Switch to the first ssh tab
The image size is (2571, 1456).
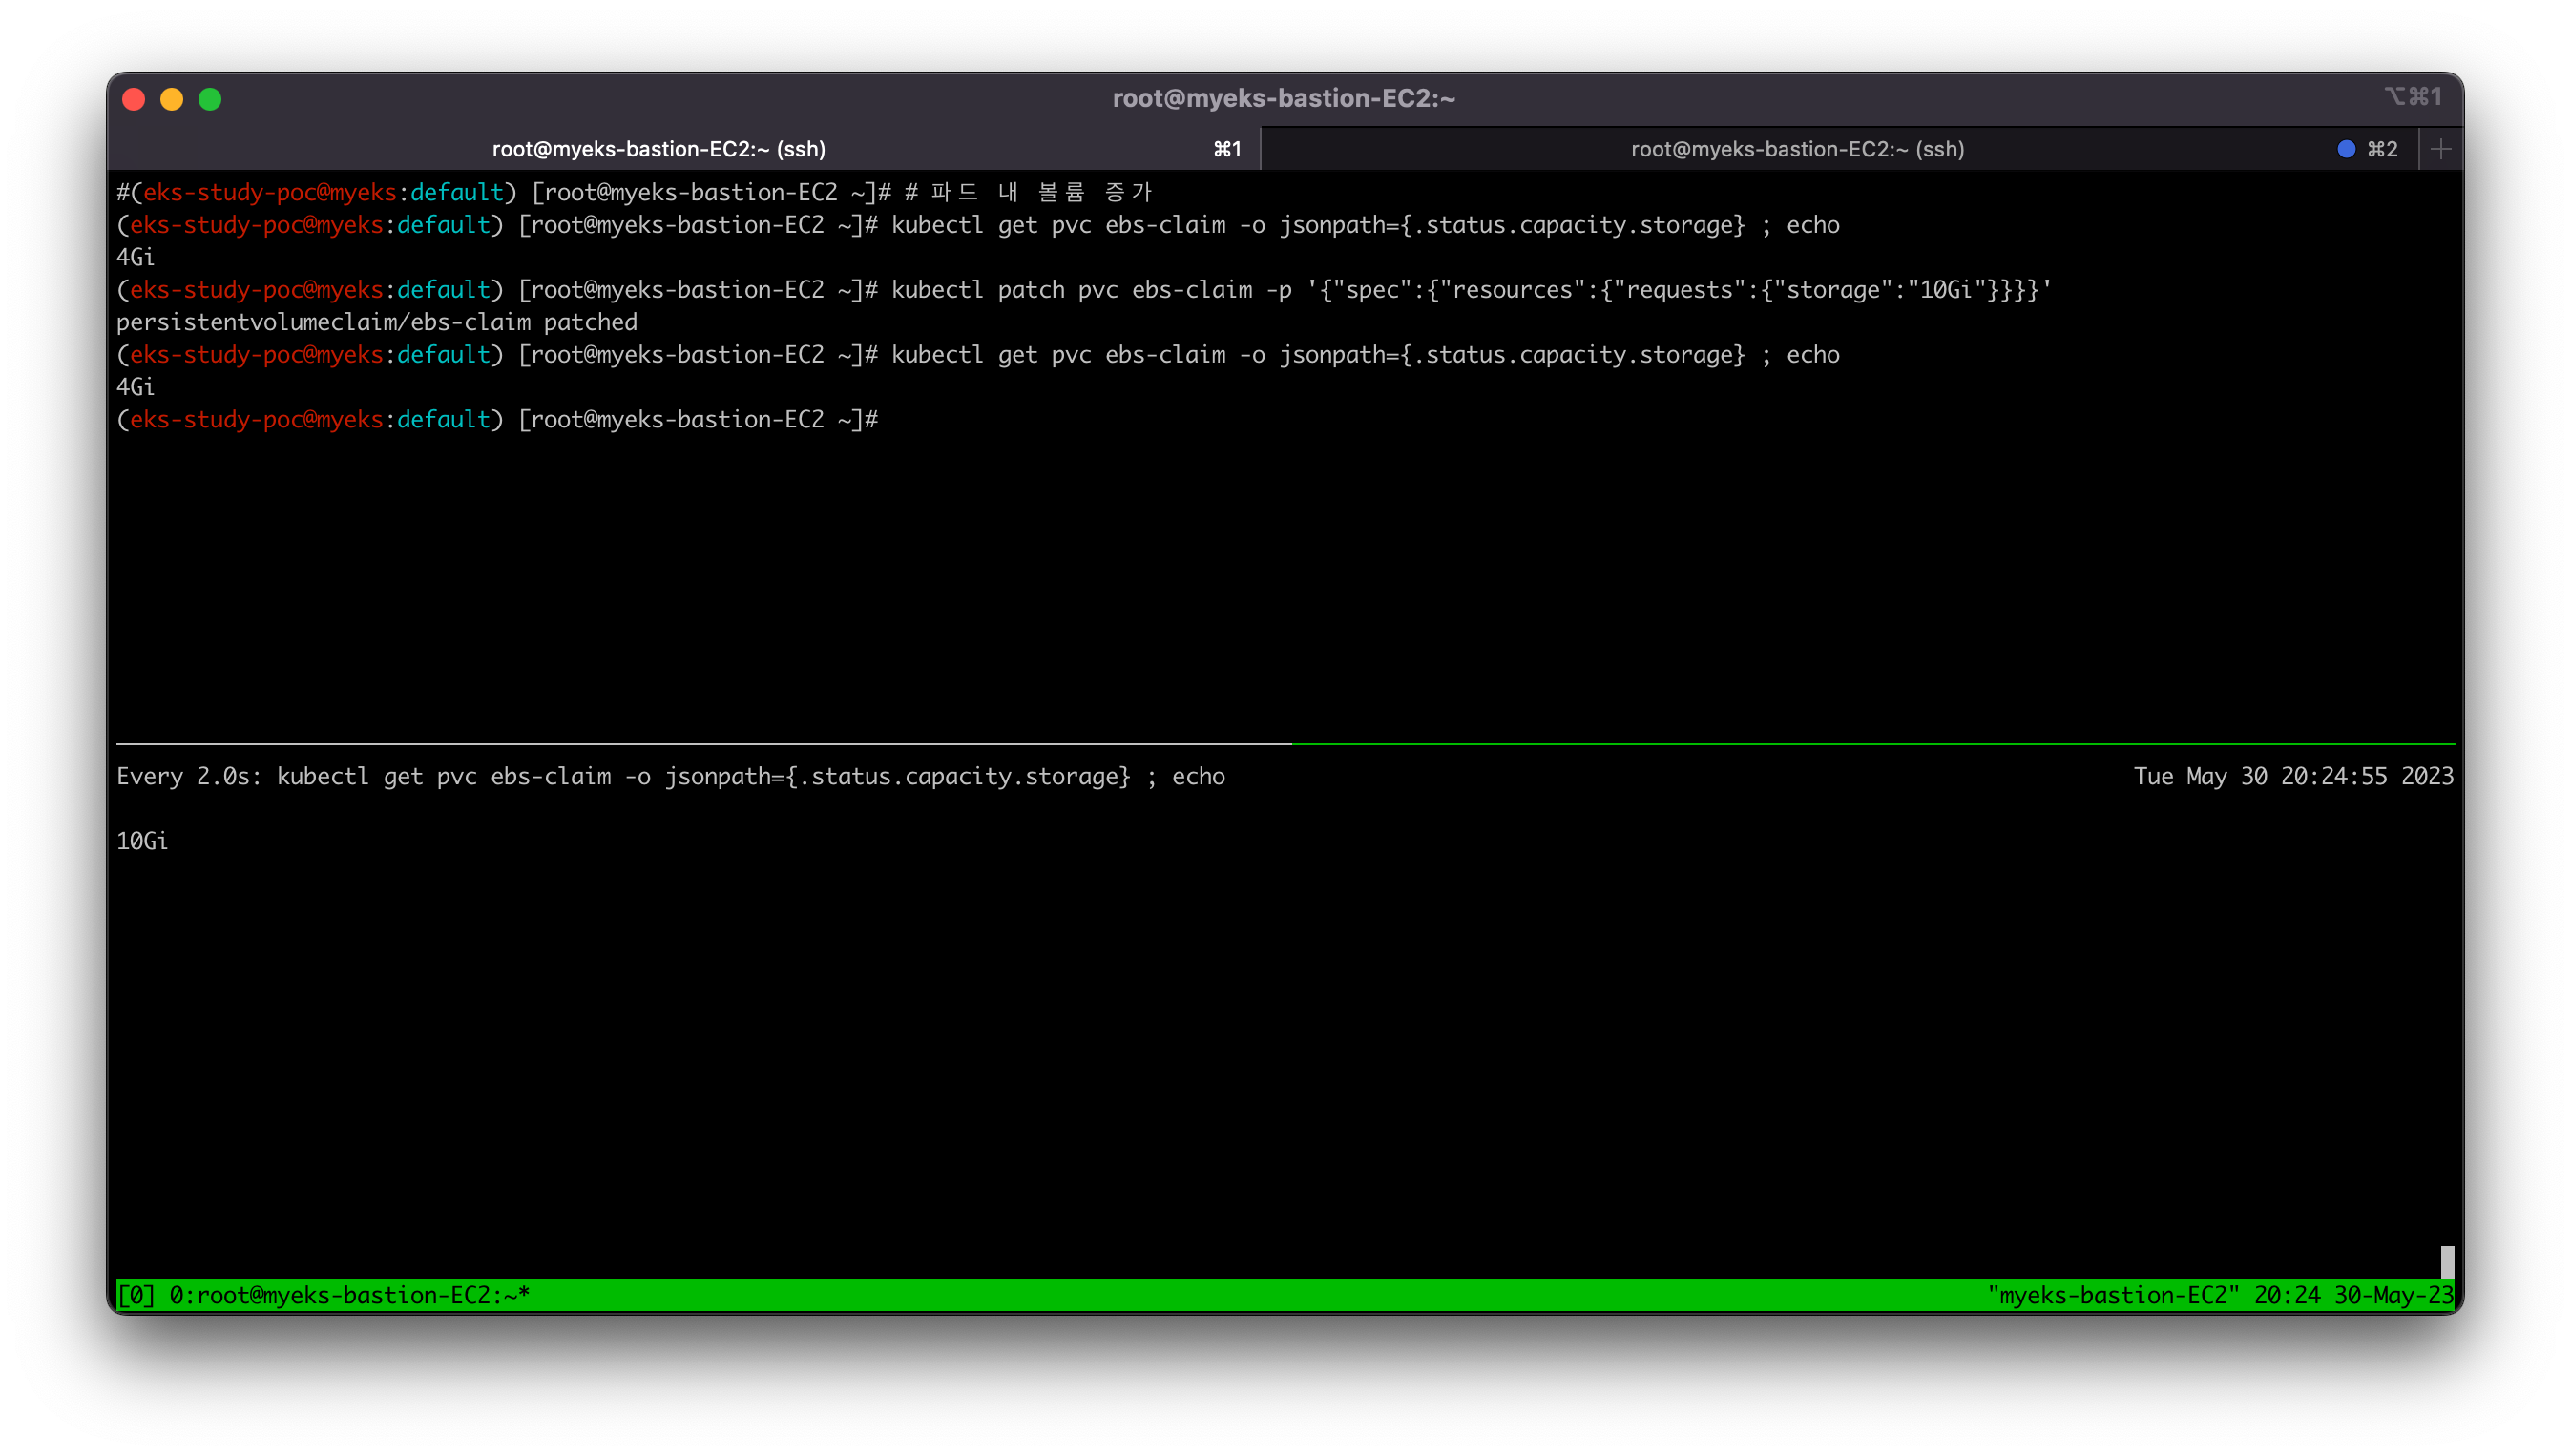tap(658, 149)
